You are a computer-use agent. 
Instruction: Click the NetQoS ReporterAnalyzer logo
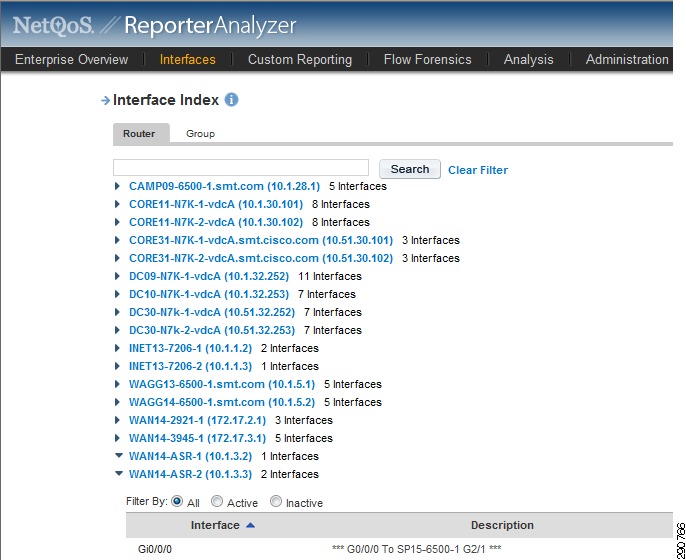tap(154, 25)
